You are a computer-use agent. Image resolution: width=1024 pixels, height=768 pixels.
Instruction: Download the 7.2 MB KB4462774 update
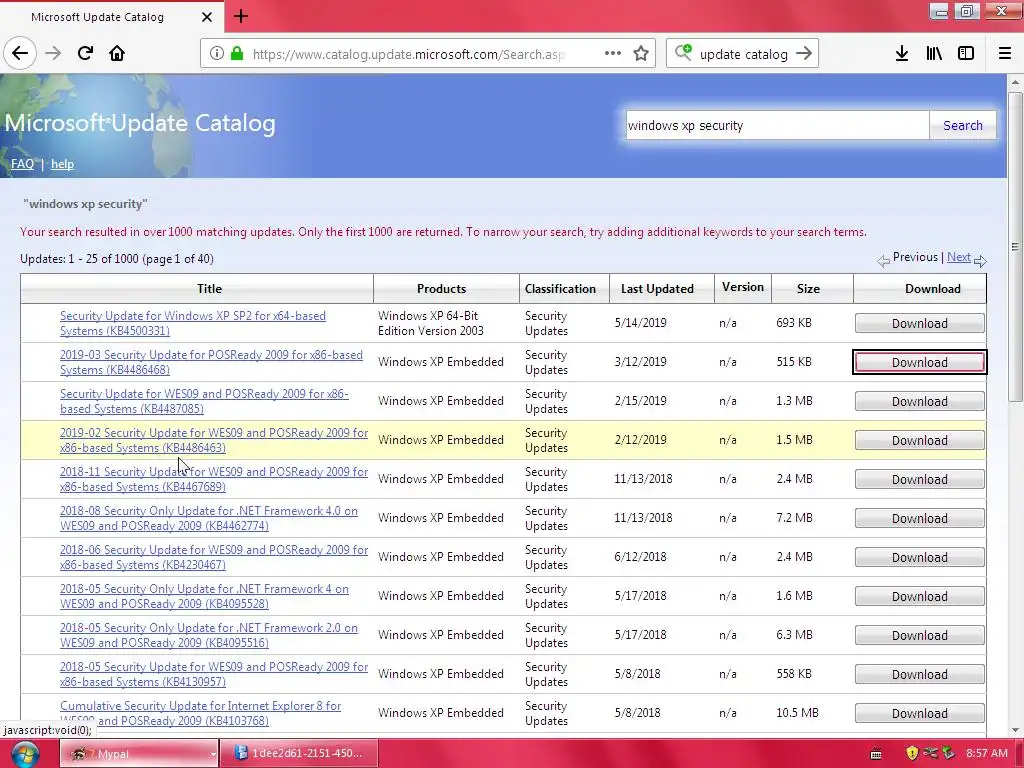920,519
